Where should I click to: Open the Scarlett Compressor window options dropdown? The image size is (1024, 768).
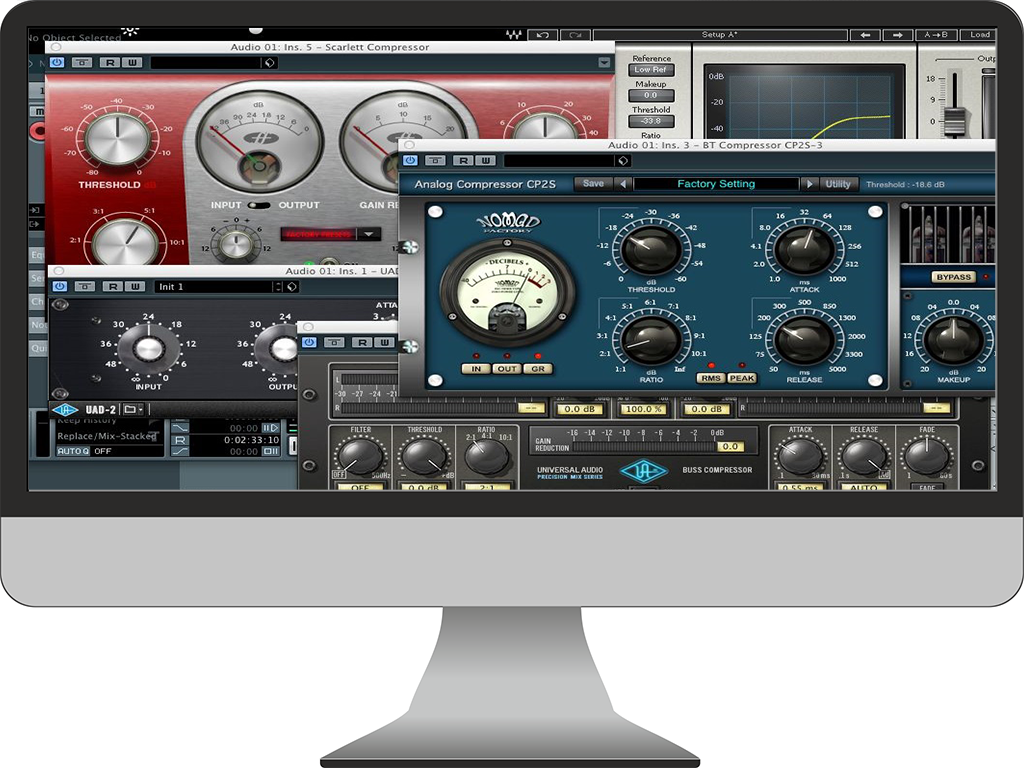click(604, 63)
